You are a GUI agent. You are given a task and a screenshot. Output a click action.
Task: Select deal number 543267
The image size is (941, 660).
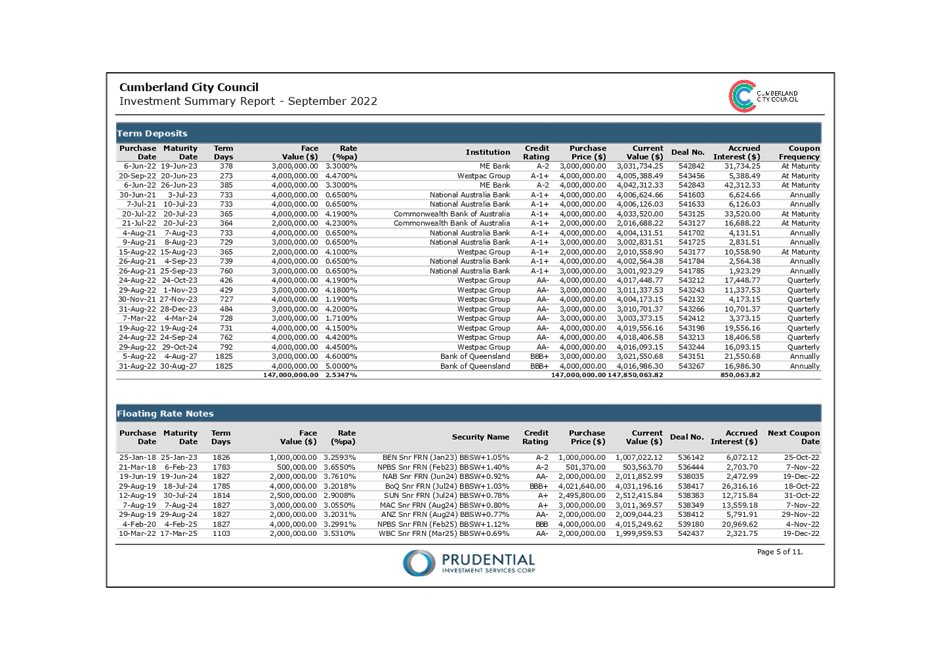pyautogui.click(x=691, y=366)
